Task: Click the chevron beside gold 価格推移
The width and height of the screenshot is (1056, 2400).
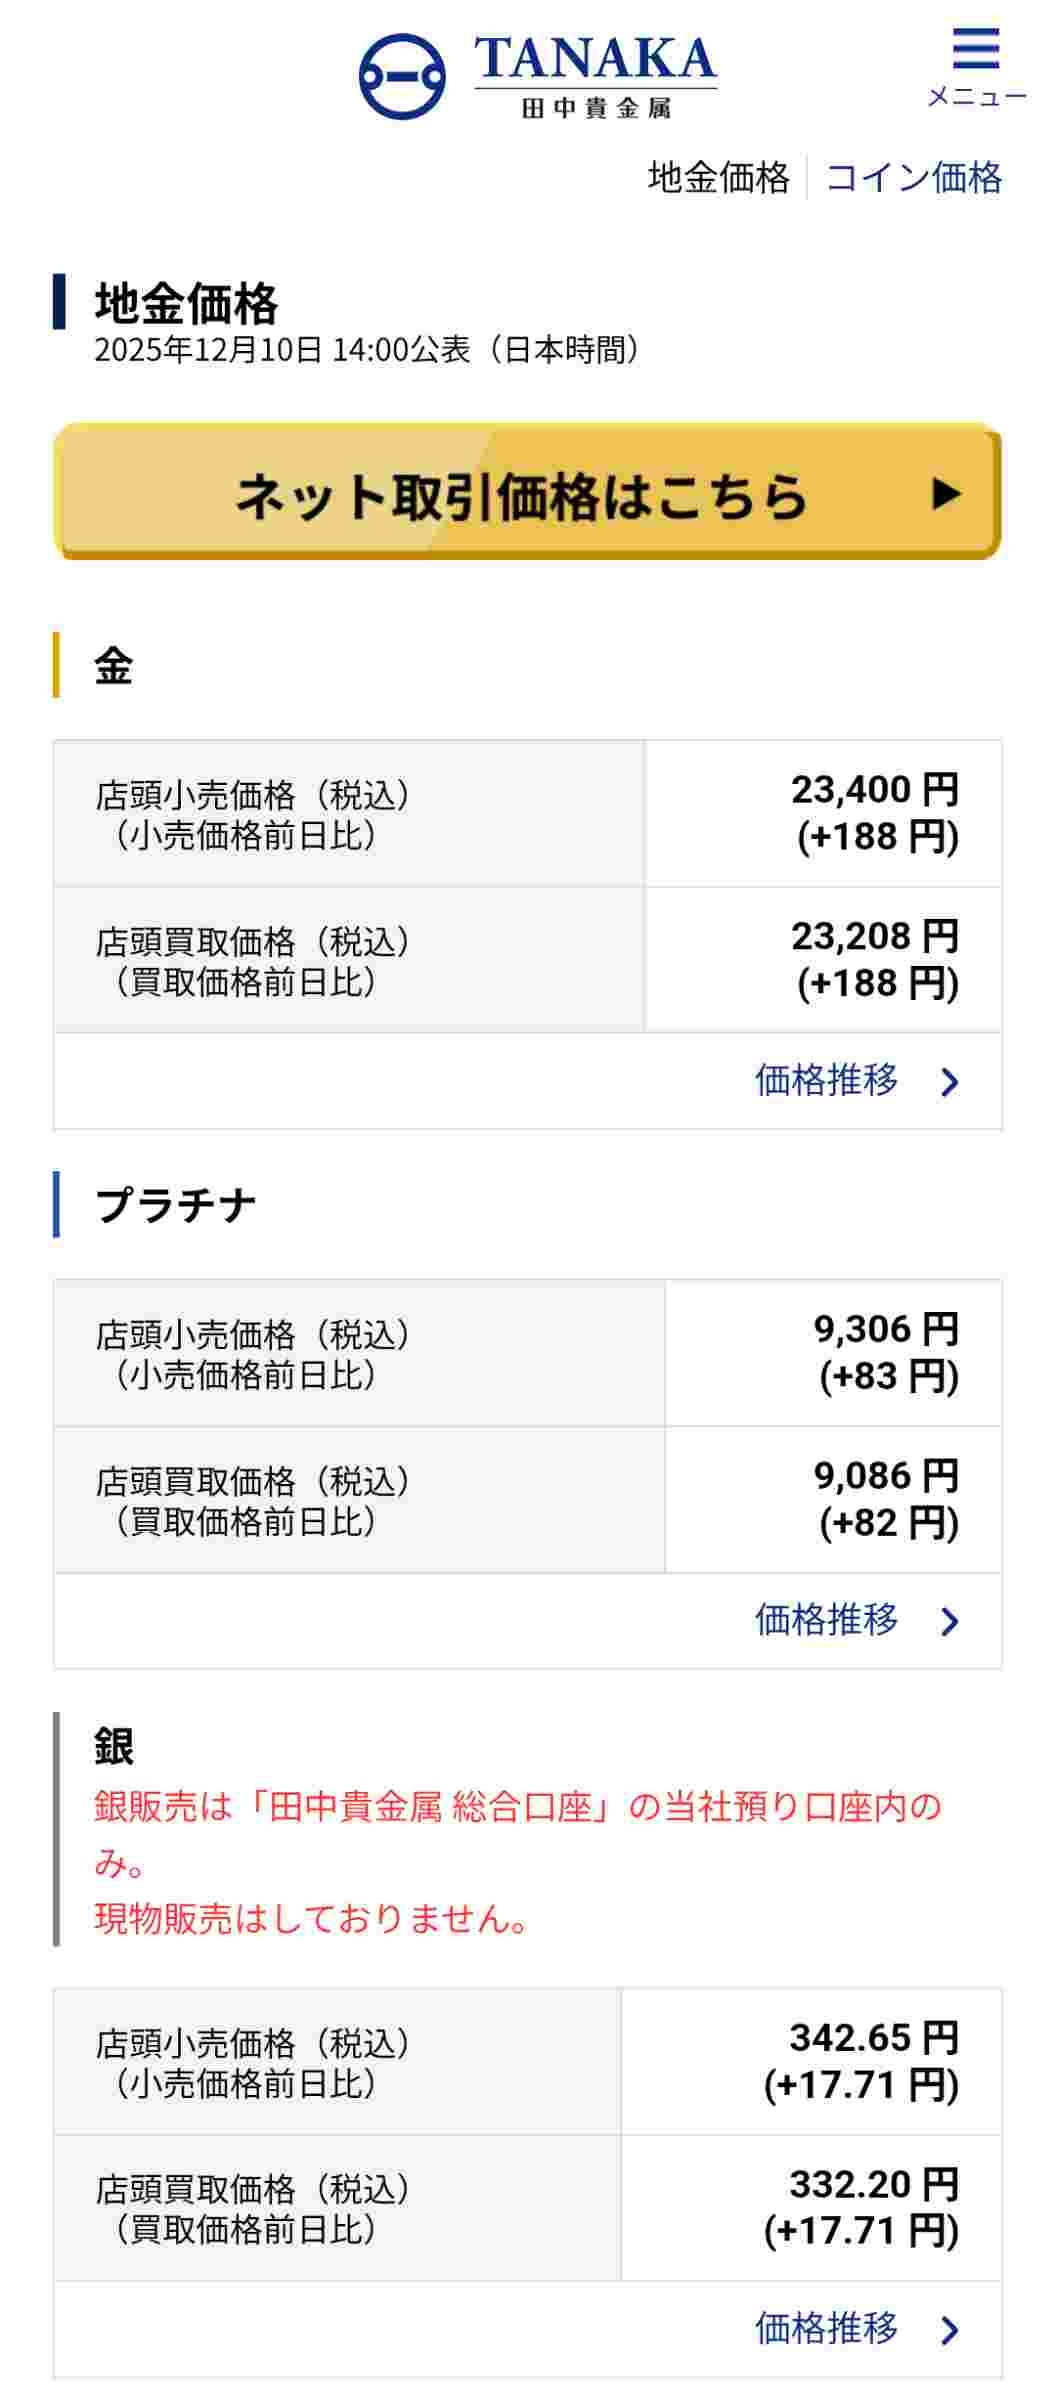Action: 950,1082
